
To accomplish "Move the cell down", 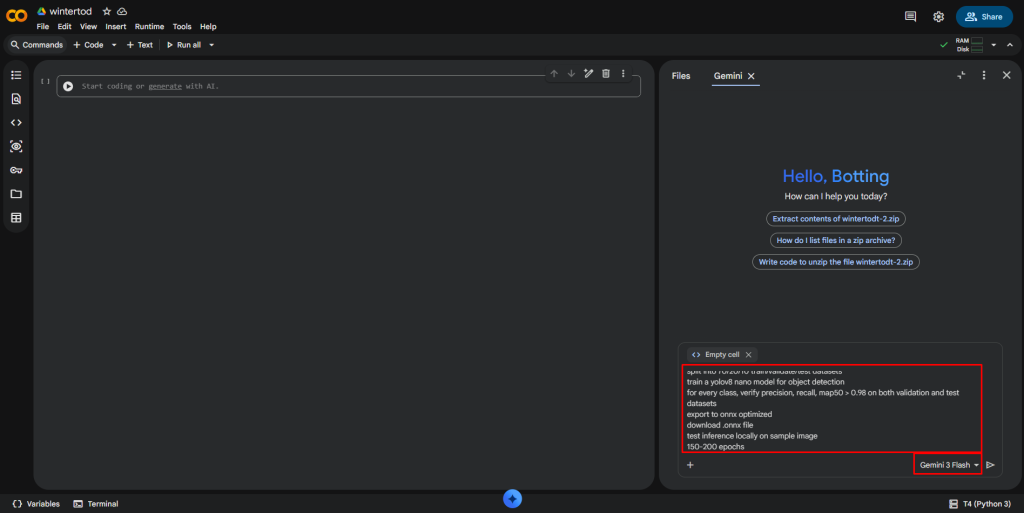I will coord(571,74).
